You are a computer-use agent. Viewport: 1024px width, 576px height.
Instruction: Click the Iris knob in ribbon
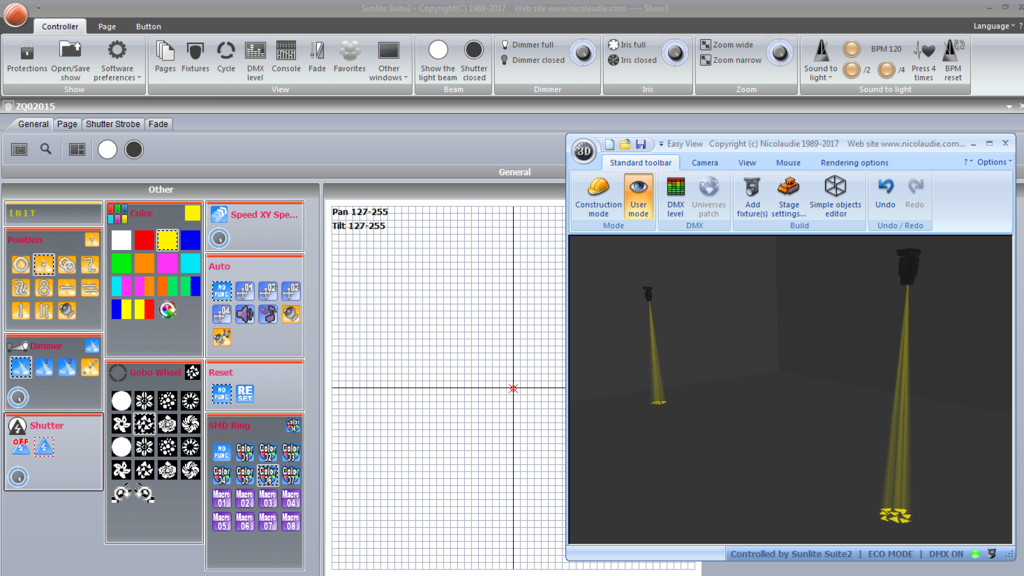675,53
